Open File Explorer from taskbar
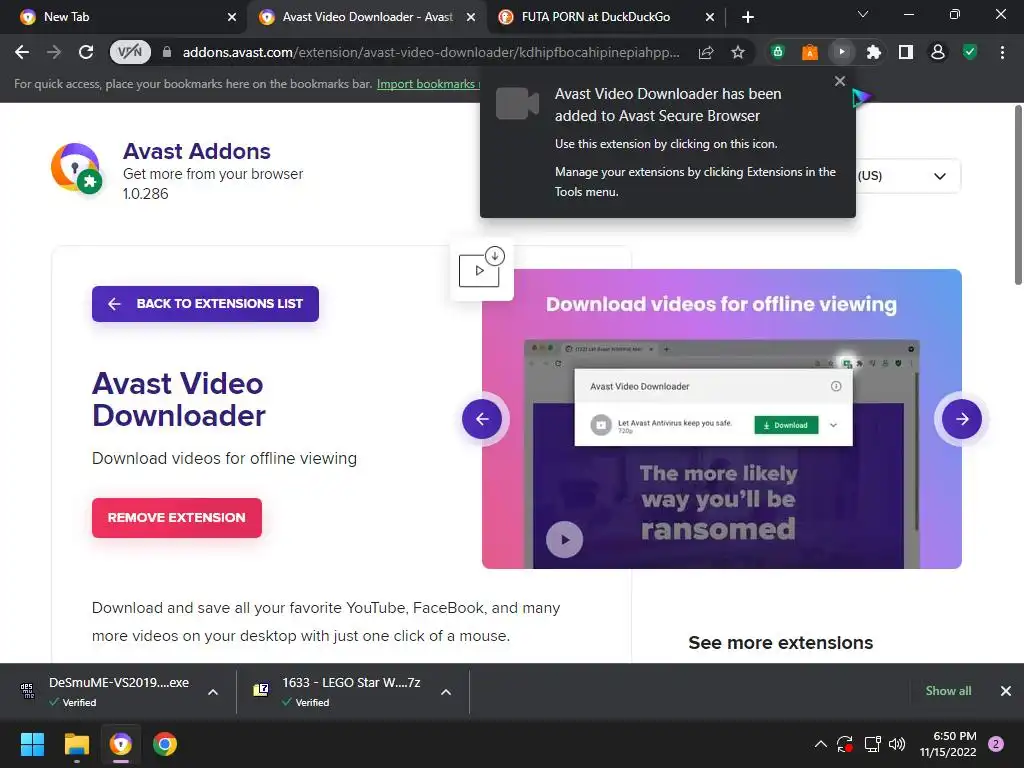Viewport: 1024px width, 768px height. click(76, 744)
